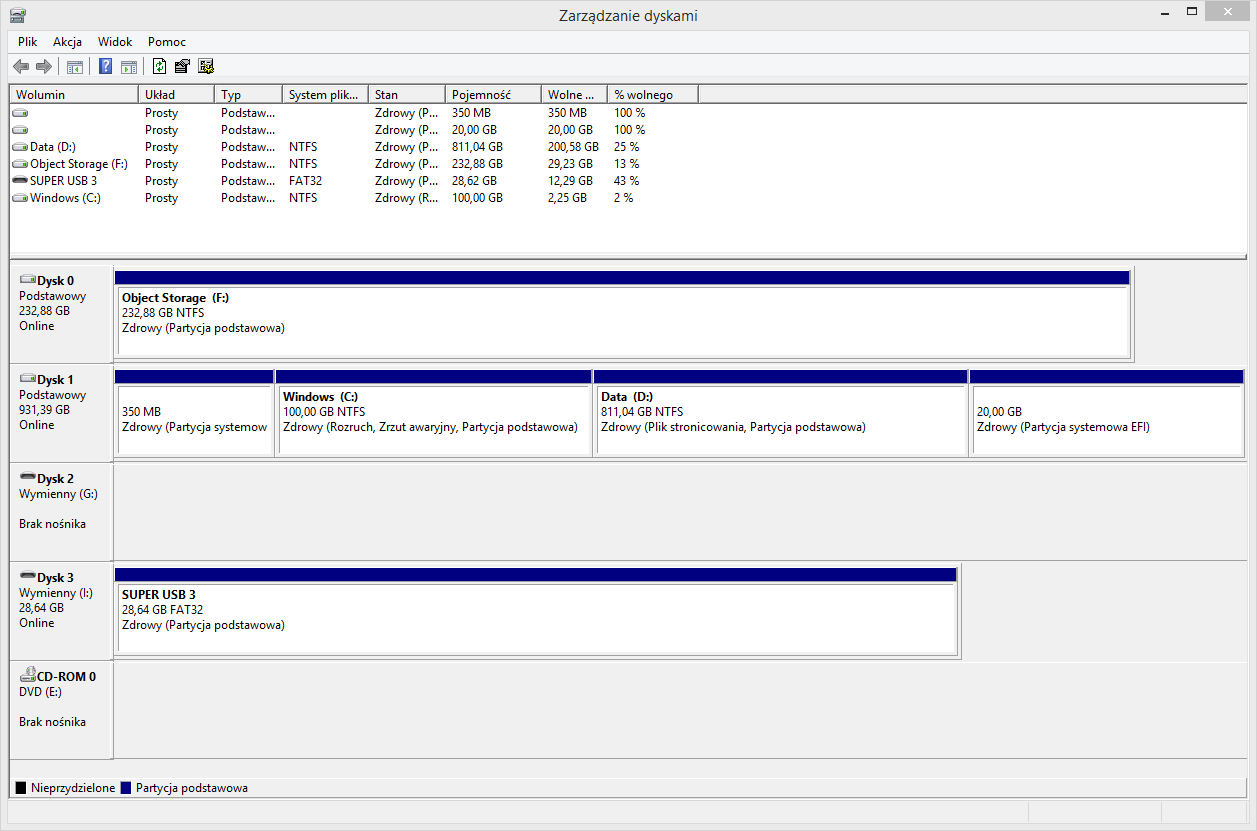Image resolution: width=1257 pixels, height=831 pixels.
Task: Open the Plik menu
Action: [27, 42]
